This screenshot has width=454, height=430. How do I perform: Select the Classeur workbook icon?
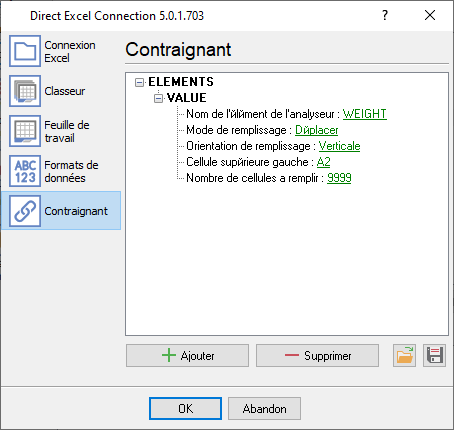pyautogui.click(x=25, y=91)
